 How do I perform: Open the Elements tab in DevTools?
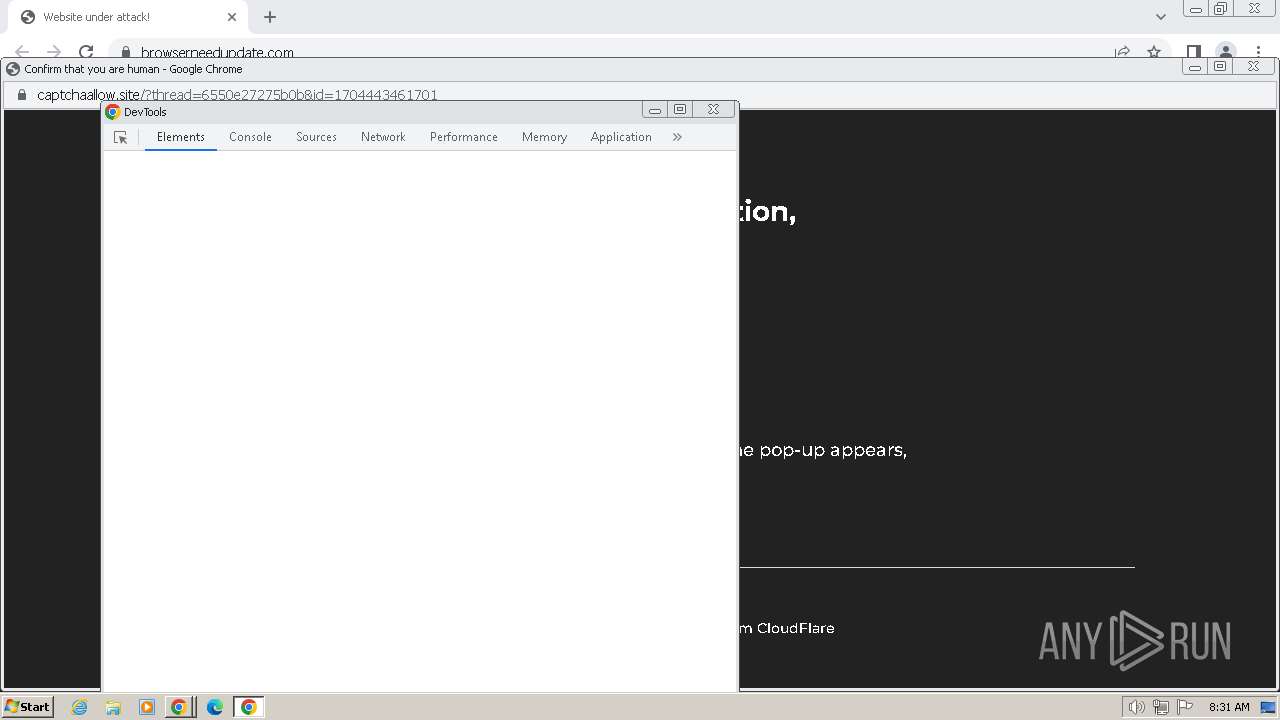181,137
